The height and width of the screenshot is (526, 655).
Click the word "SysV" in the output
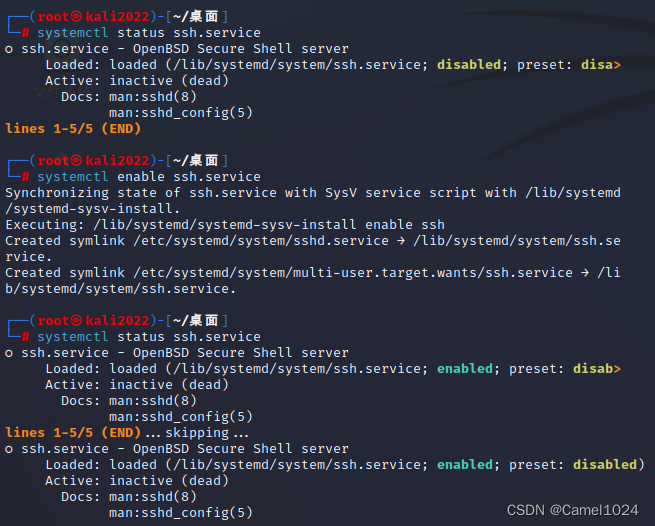pos(341,193)
